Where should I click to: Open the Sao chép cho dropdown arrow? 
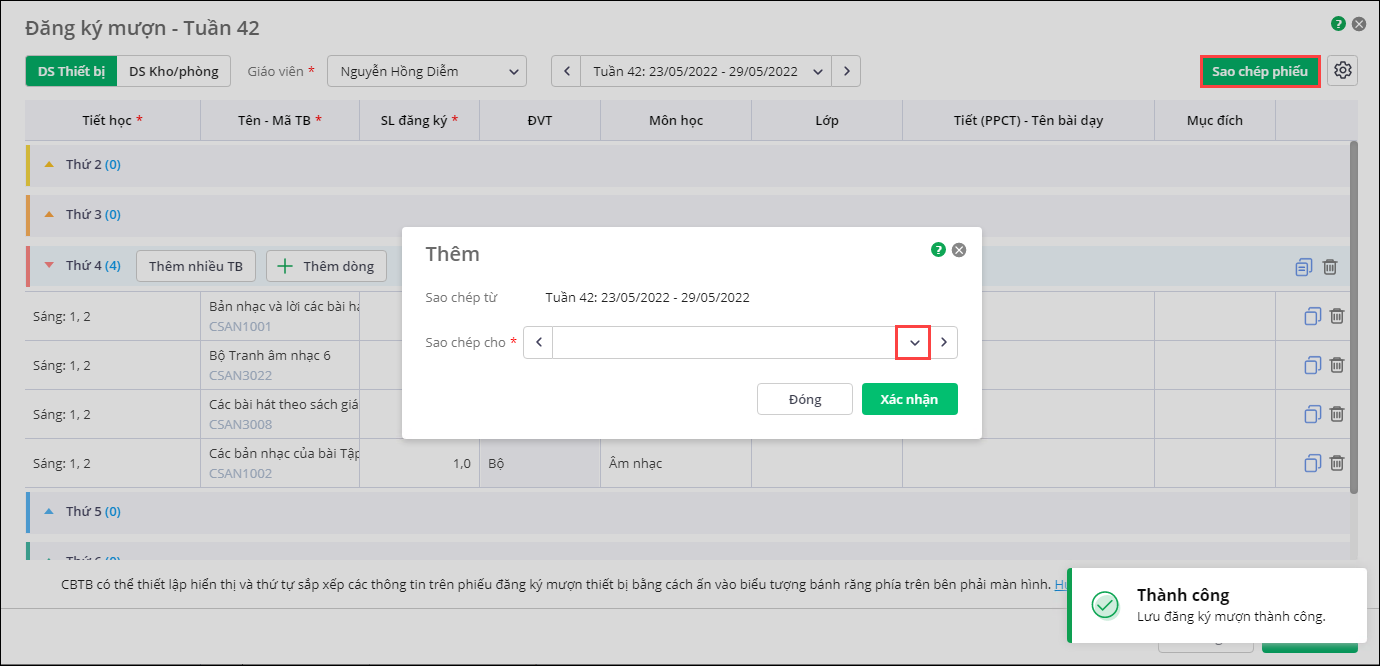click(x=913, y=342)
